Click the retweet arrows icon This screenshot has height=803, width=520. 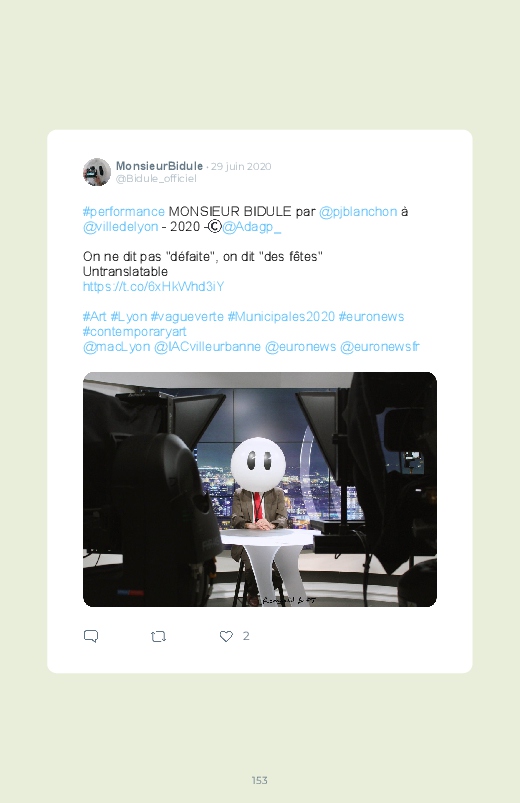point(158,637)
